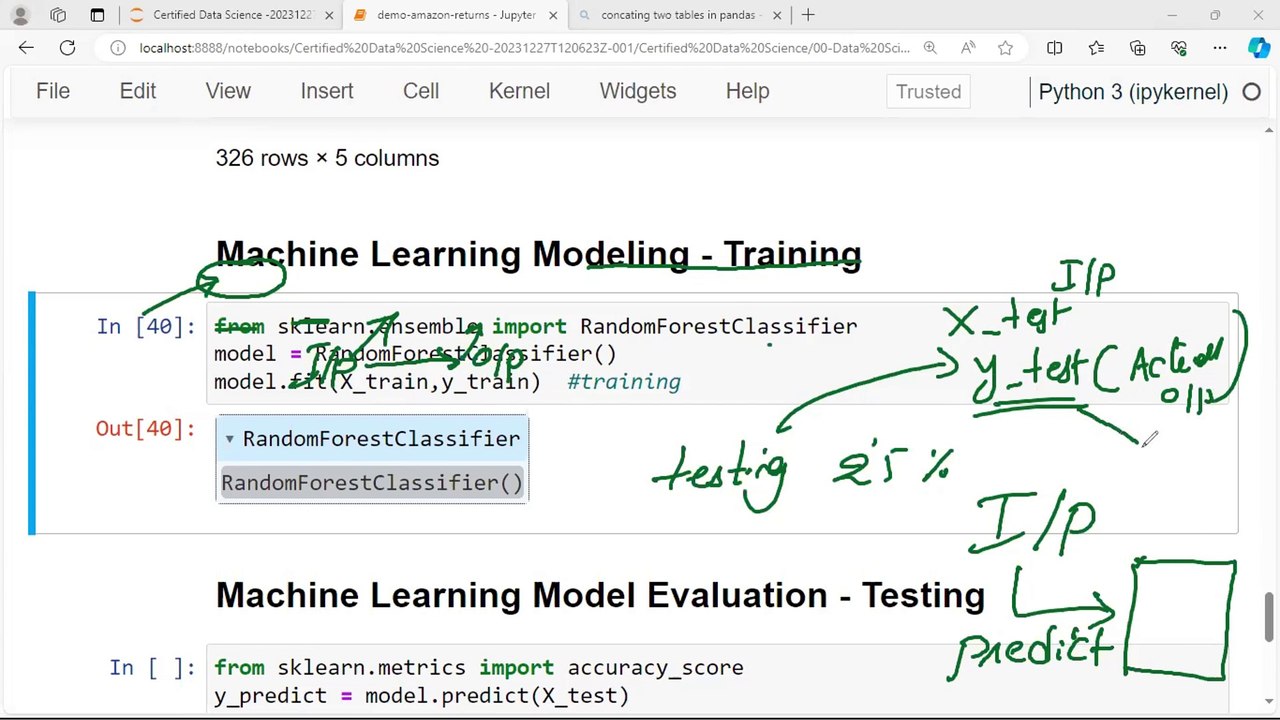Viewport: 1280px width, 720px height.
Task: Close the concating two tables tab
Action: [x=777, y=15]
